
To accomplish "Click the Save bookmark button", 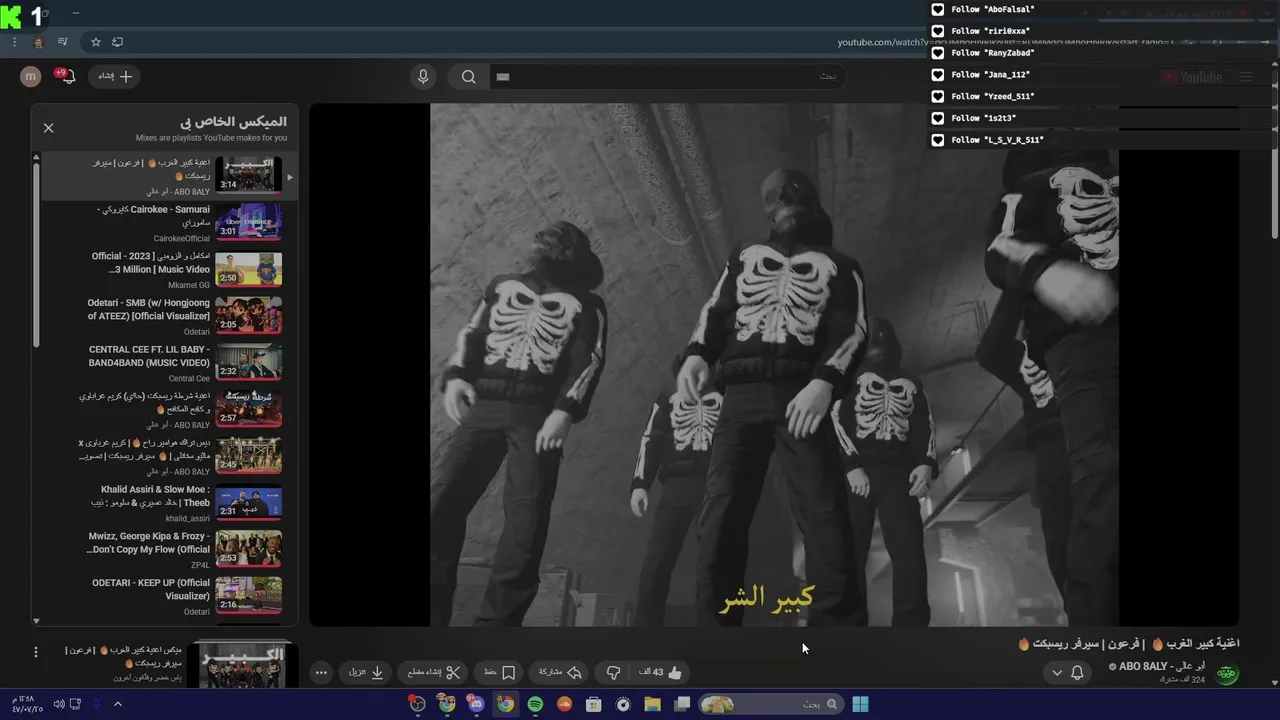I will click(x=499, y=673).
